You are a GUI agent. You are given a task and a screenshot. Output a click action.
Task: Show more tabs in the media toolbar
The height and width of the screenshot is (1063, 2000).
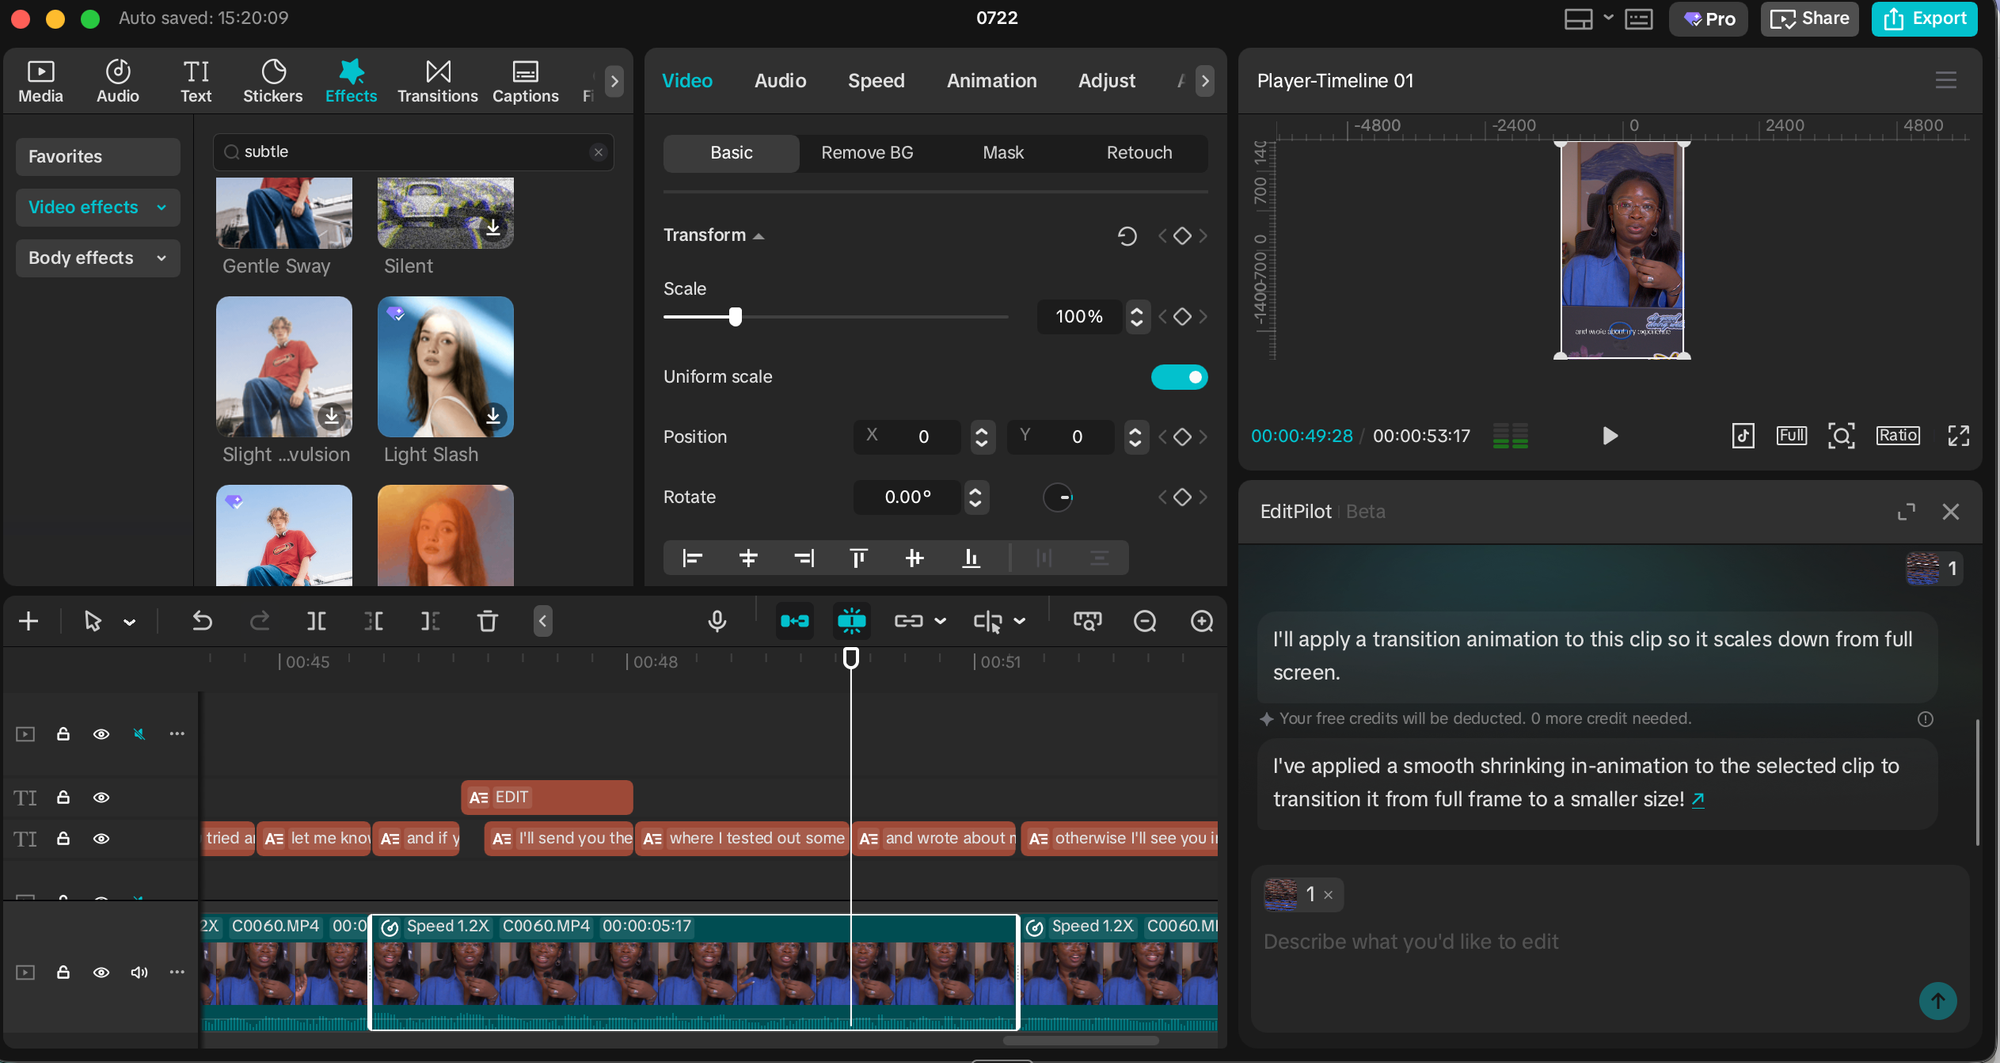[614, 81]
